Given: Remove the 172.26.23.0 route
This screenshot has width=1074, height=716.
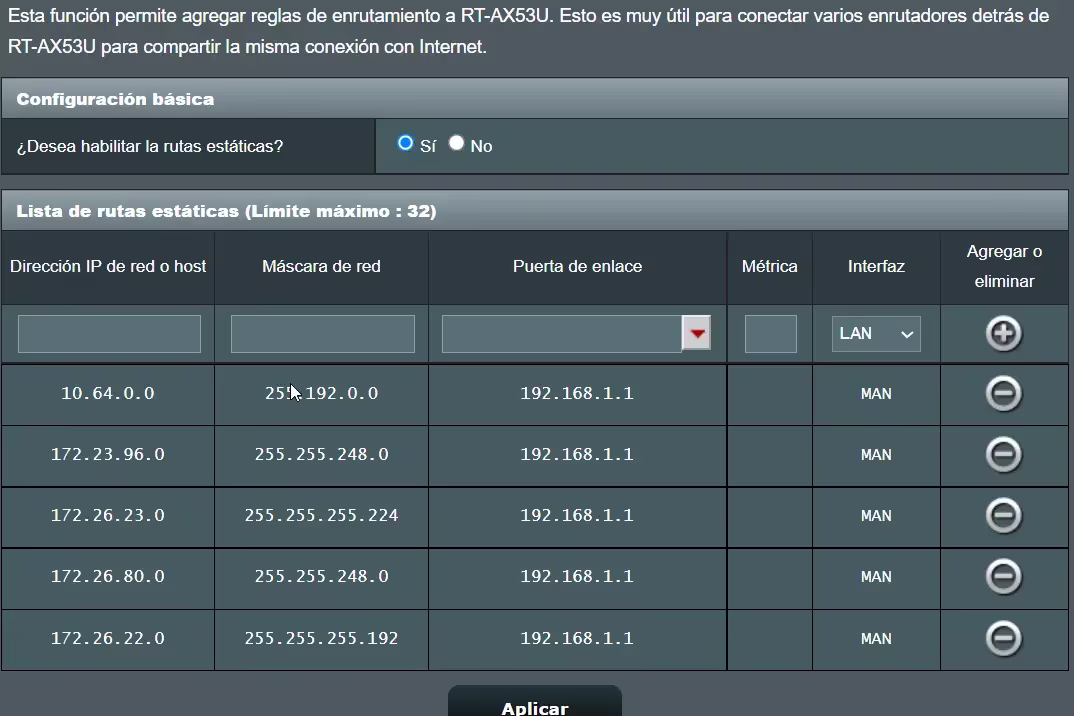Looking at the screenshot, I should point(1003,515).
